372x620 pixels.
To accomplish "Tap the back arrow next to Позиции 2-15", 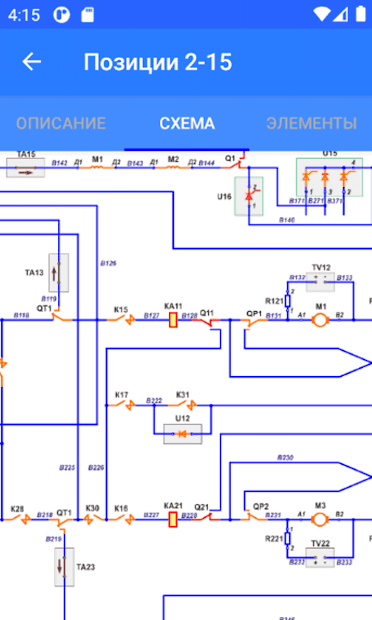I will [x=32, y=62].
